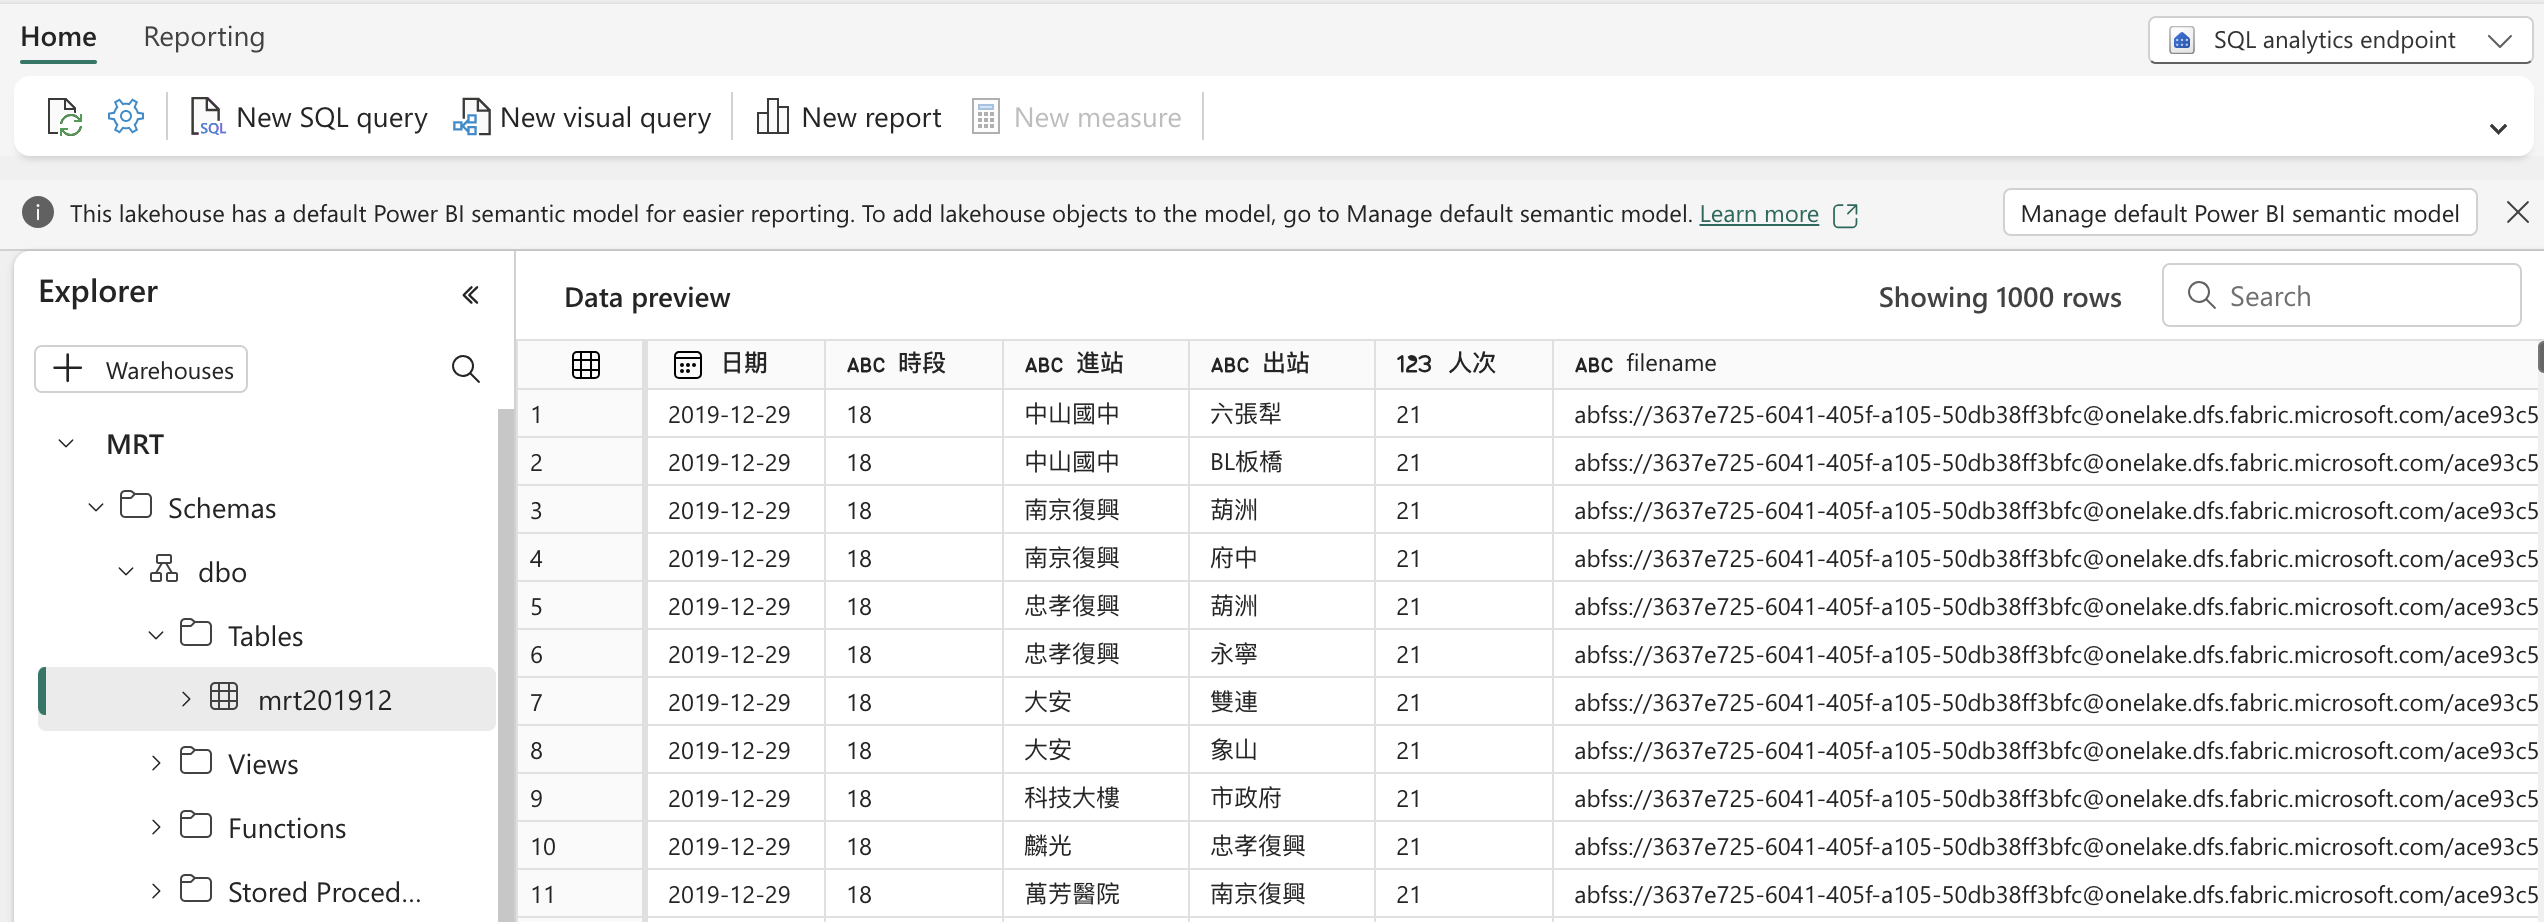Dismiss the semantic model banner
Image resolution: width=2544 pixels, height=922 pixels.
2518,212
